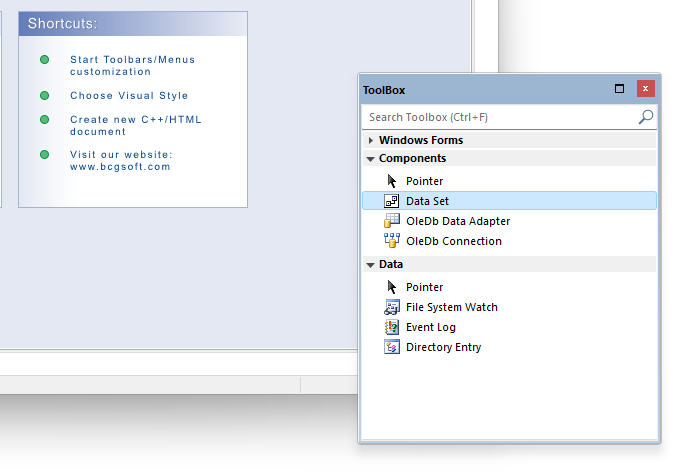Image resolution: width=697 pixels, height=472 pixels.
Task: Select the OleDb Data Adapter label
Action: (458, 221)
